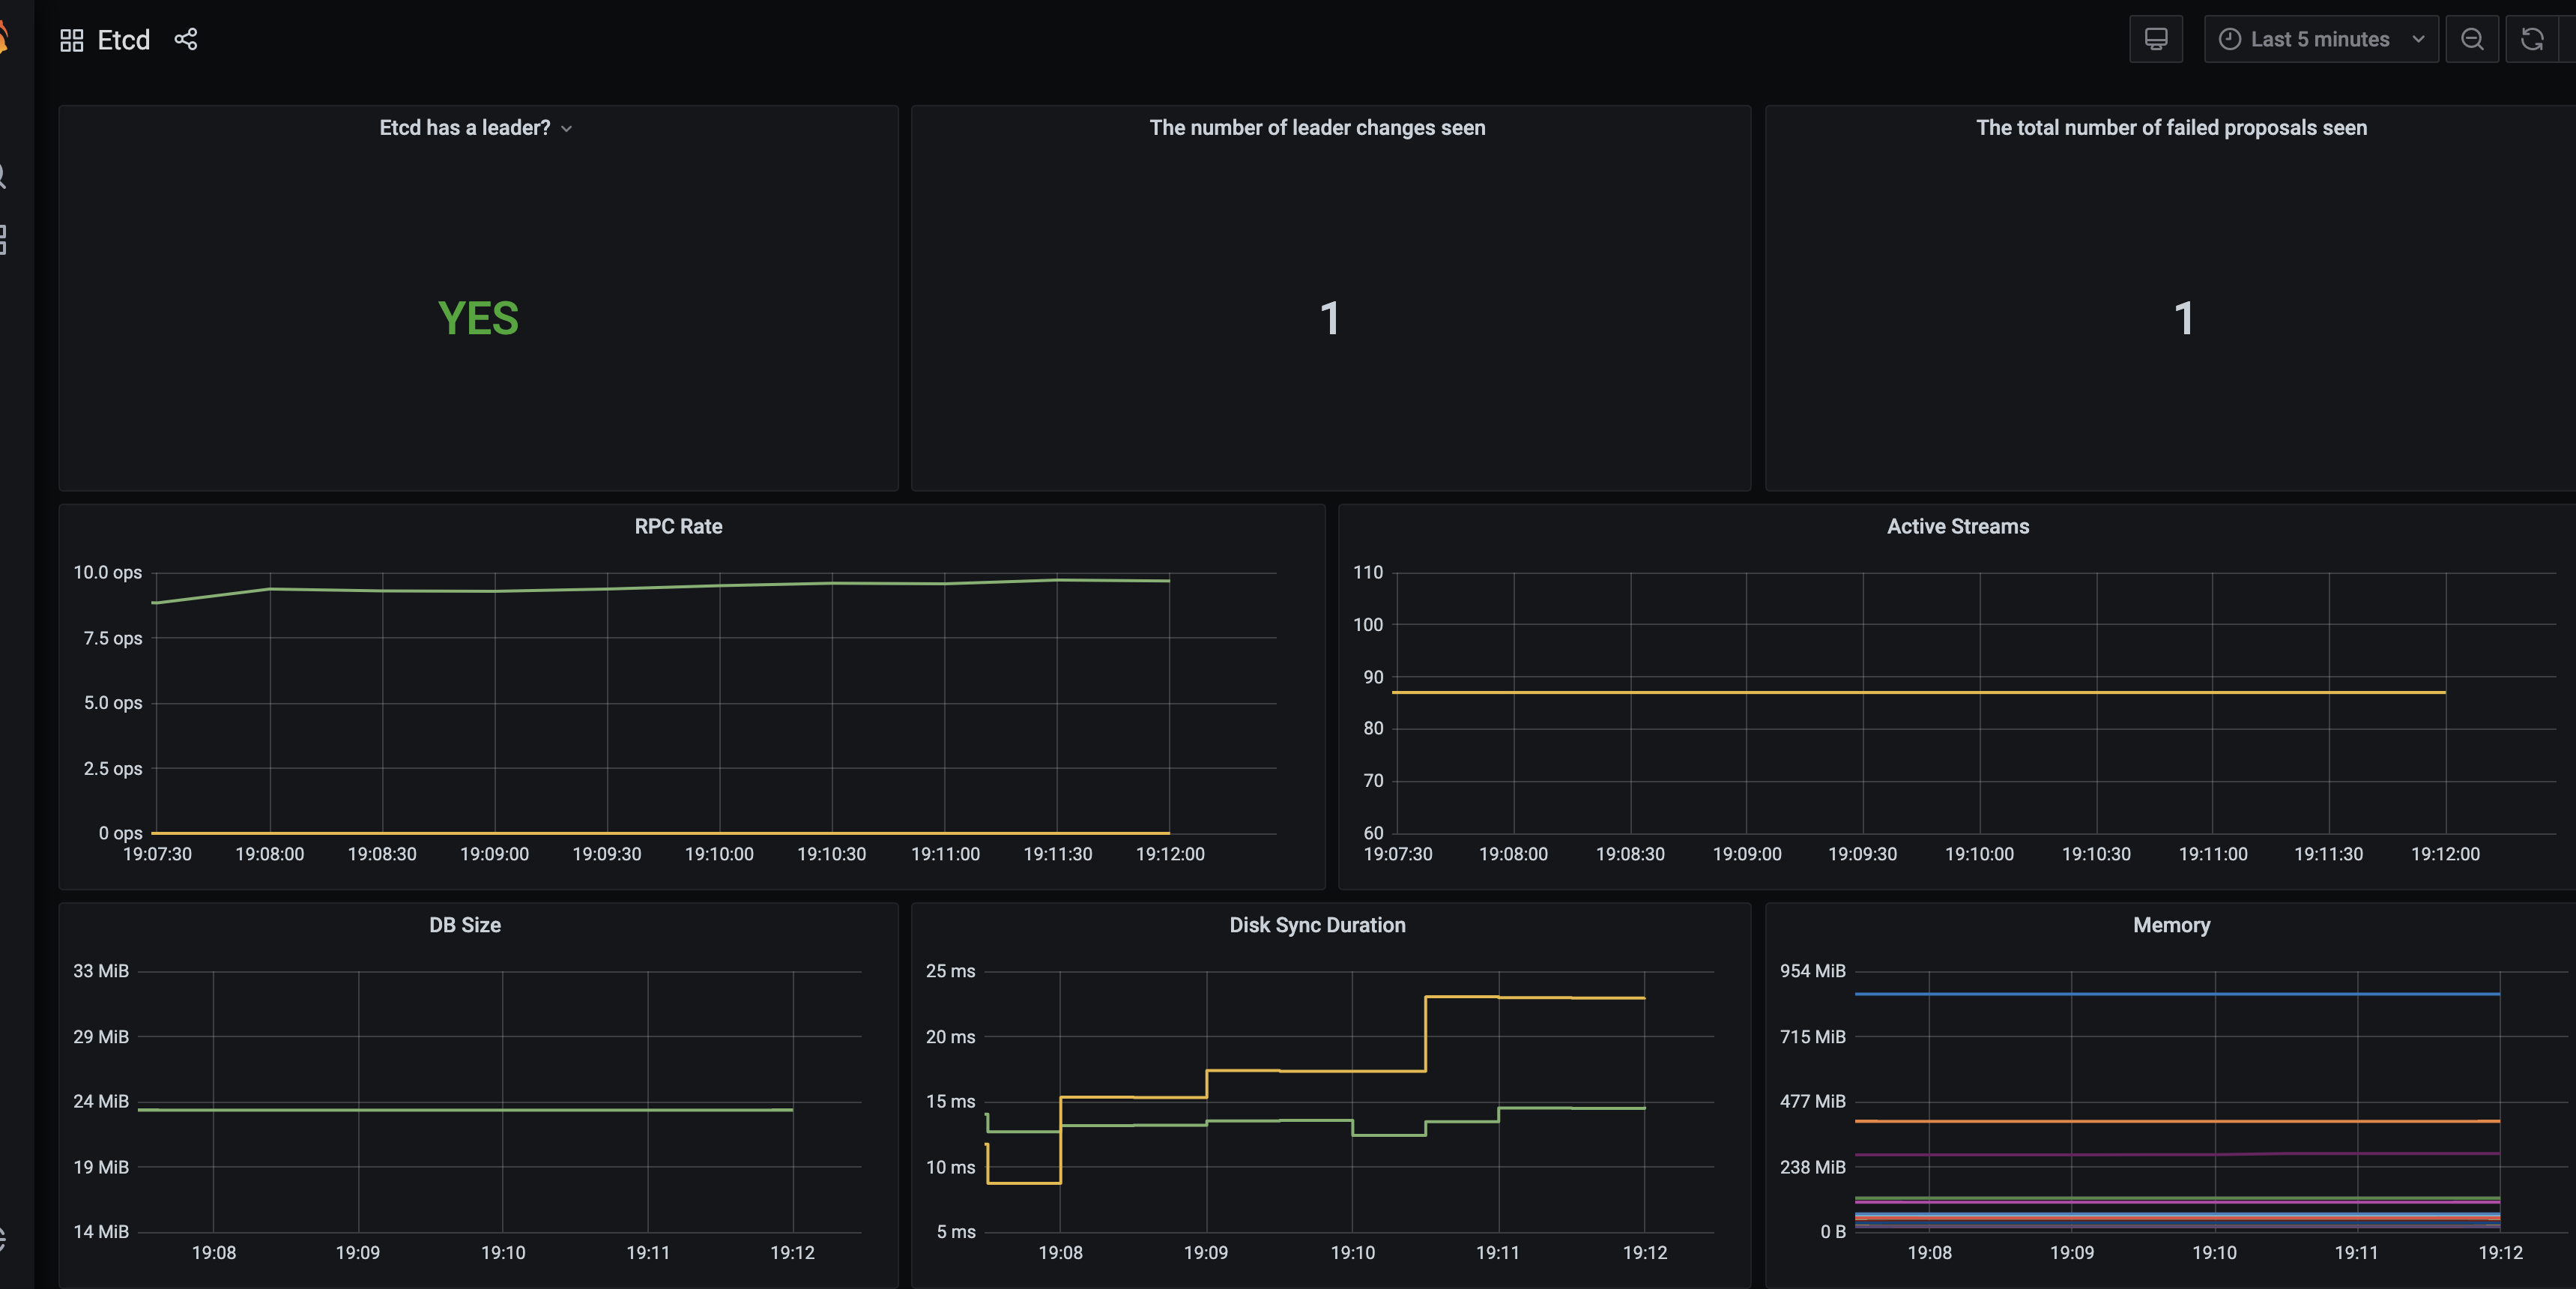Click the green YES leader status value
This screenshot has height=1289, width=2576.
coord(478,318)
